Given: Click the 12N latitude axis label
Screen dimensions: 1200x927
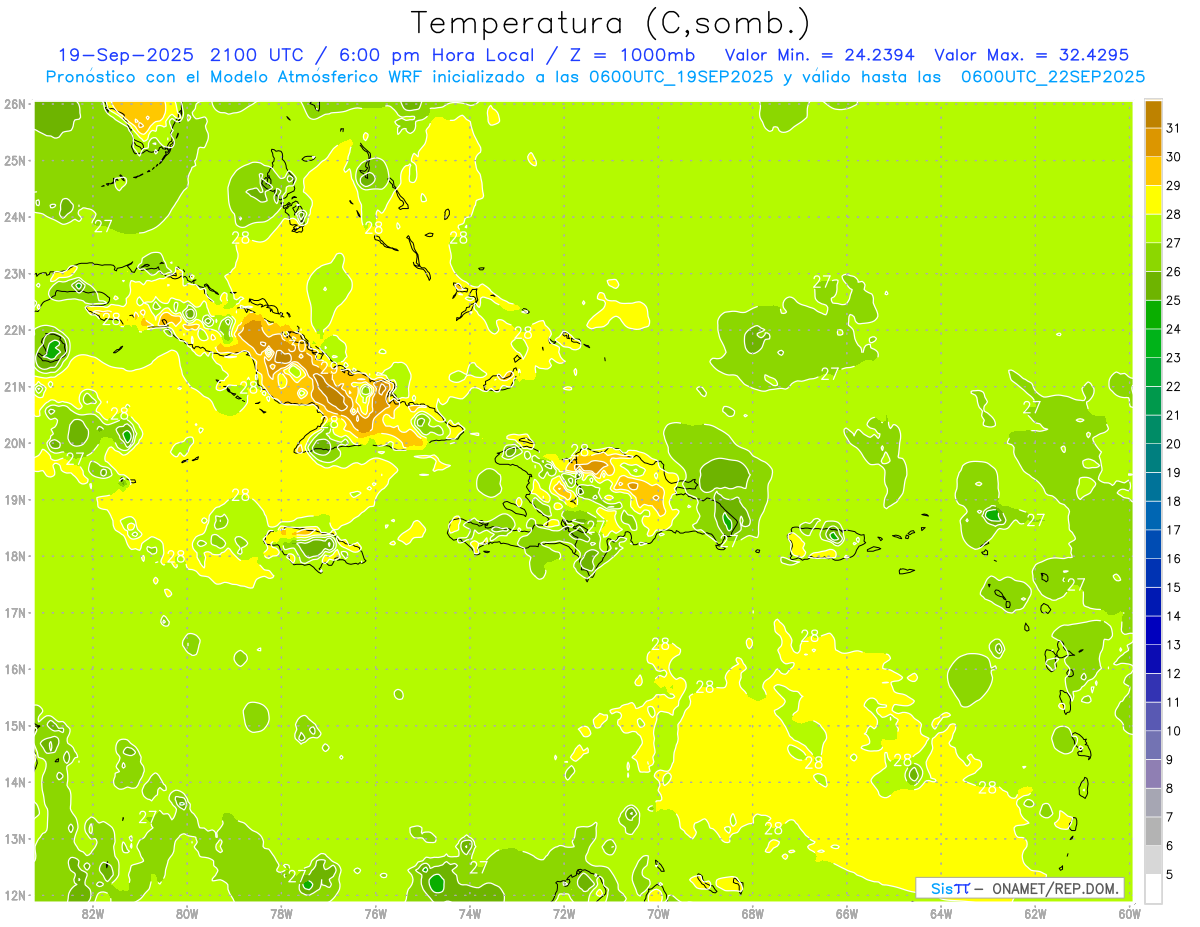Looking at the screenshot, I should (x=14, y=895).
